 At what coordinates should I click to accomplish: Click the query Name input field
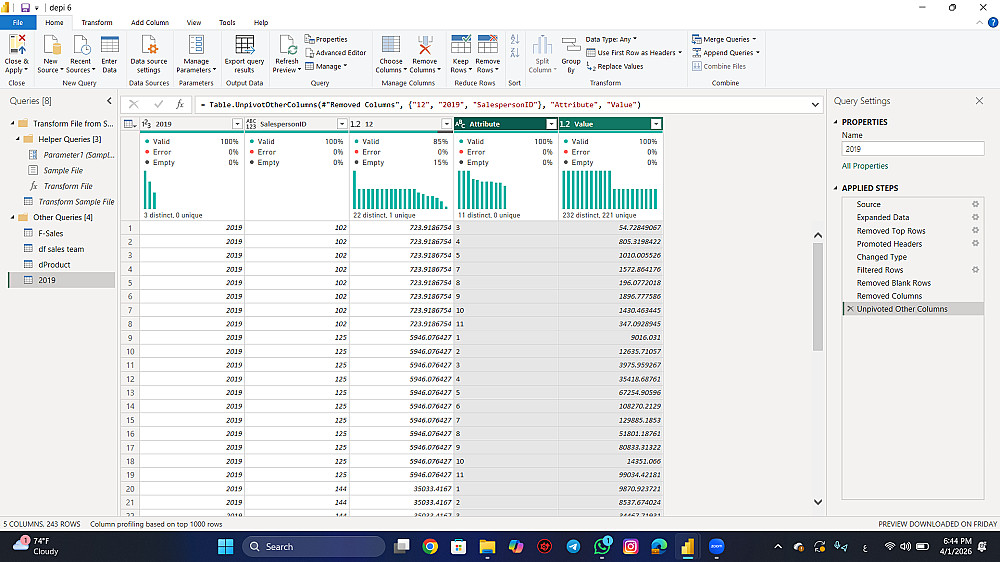click(x=912, y=149)
